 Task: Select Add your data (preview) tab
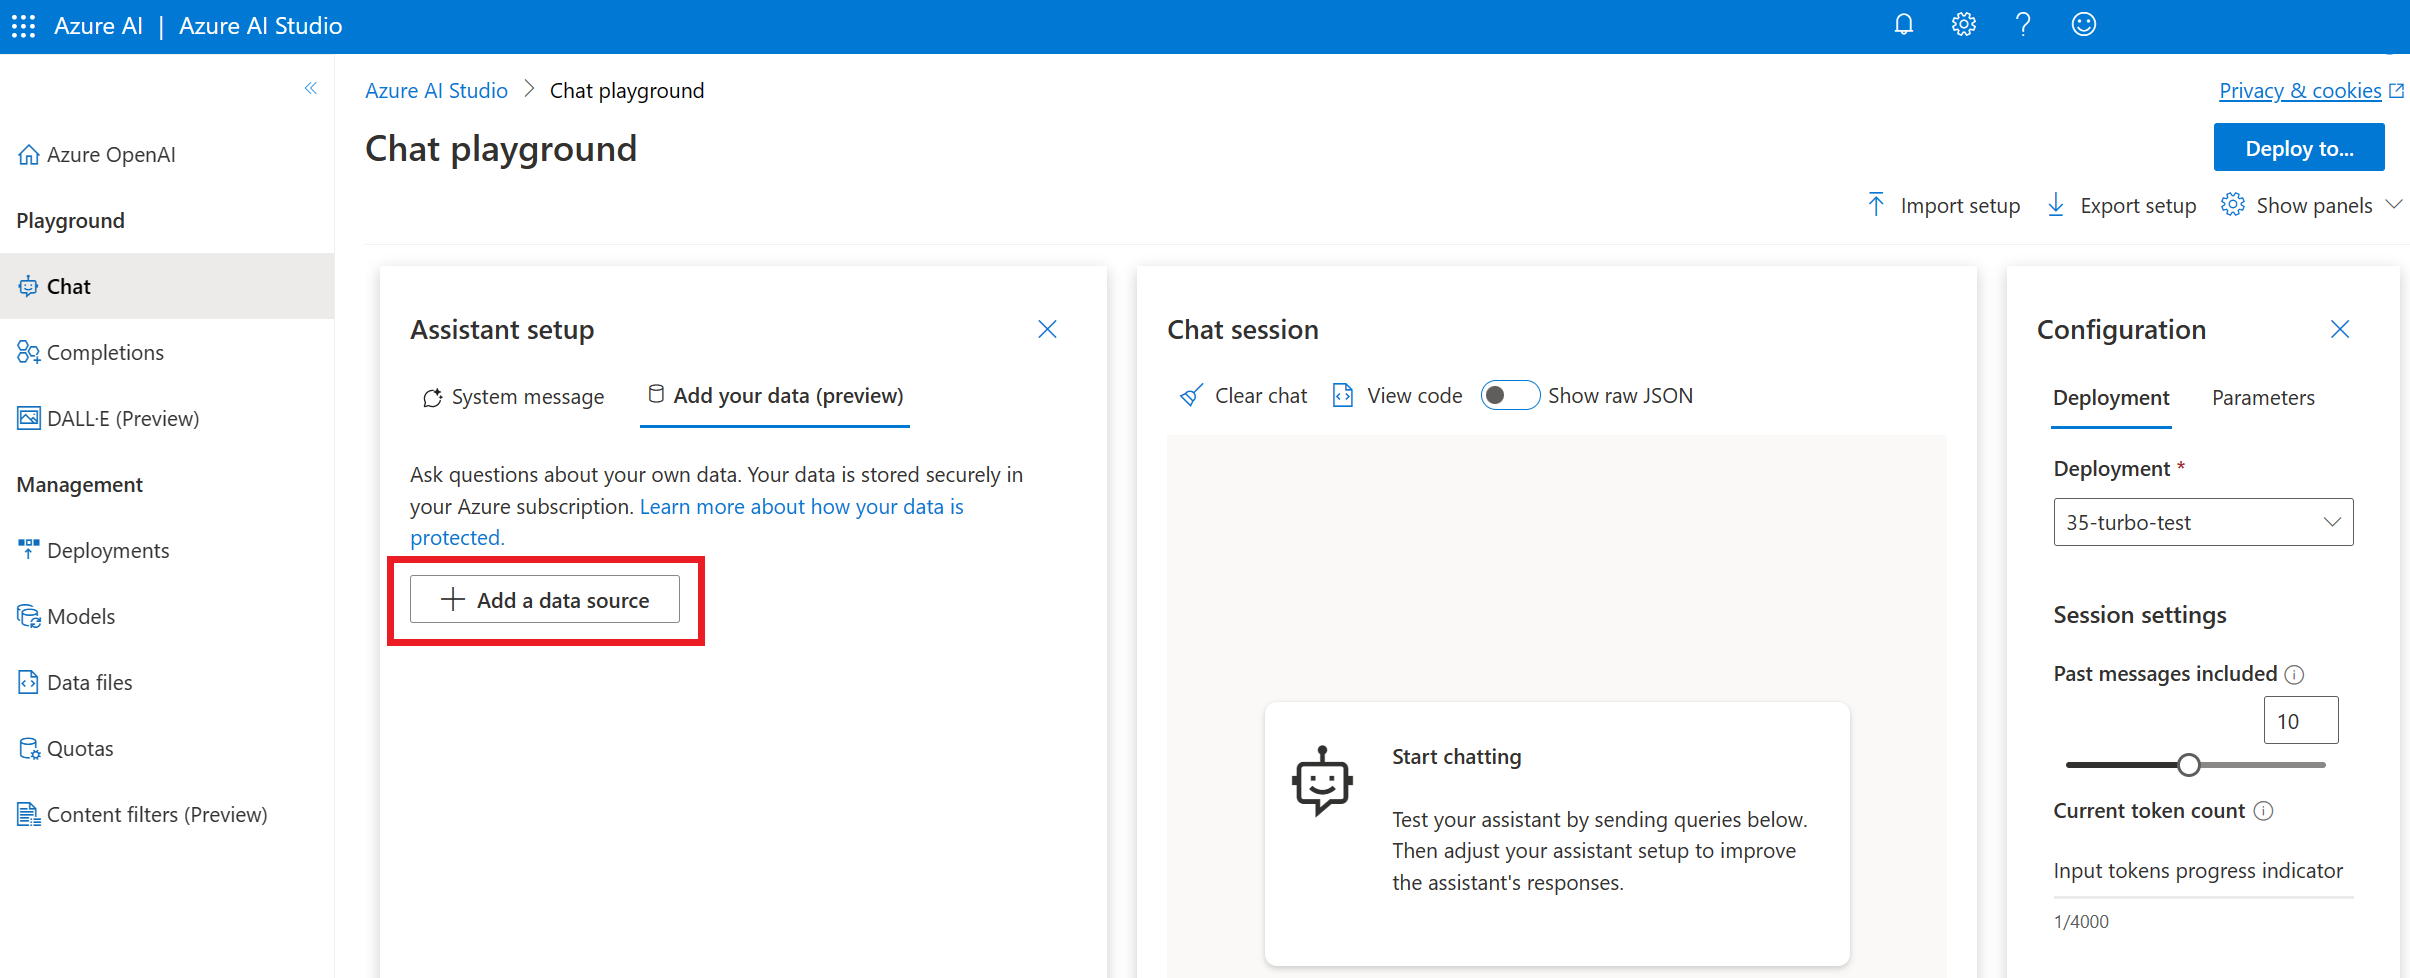pos(775,396)
